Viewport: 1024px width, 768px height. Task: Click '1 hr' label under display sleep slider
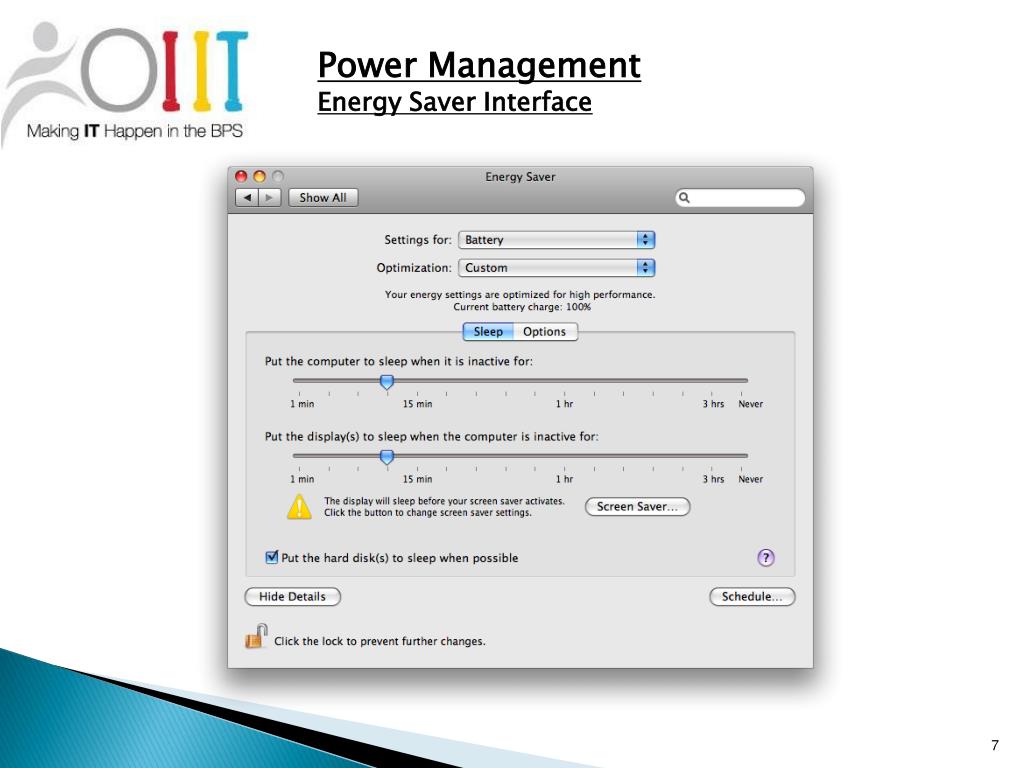[564, 479]
